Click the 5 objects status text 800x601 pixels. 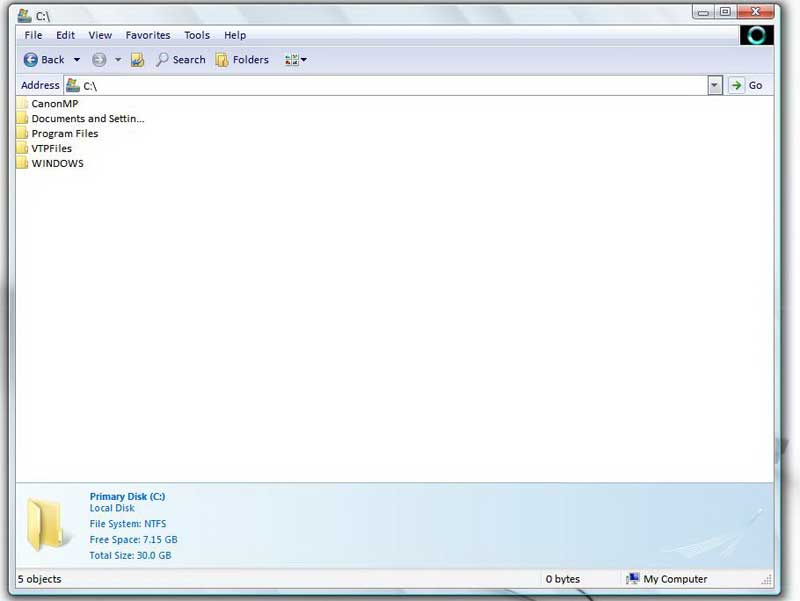point(39,579)
